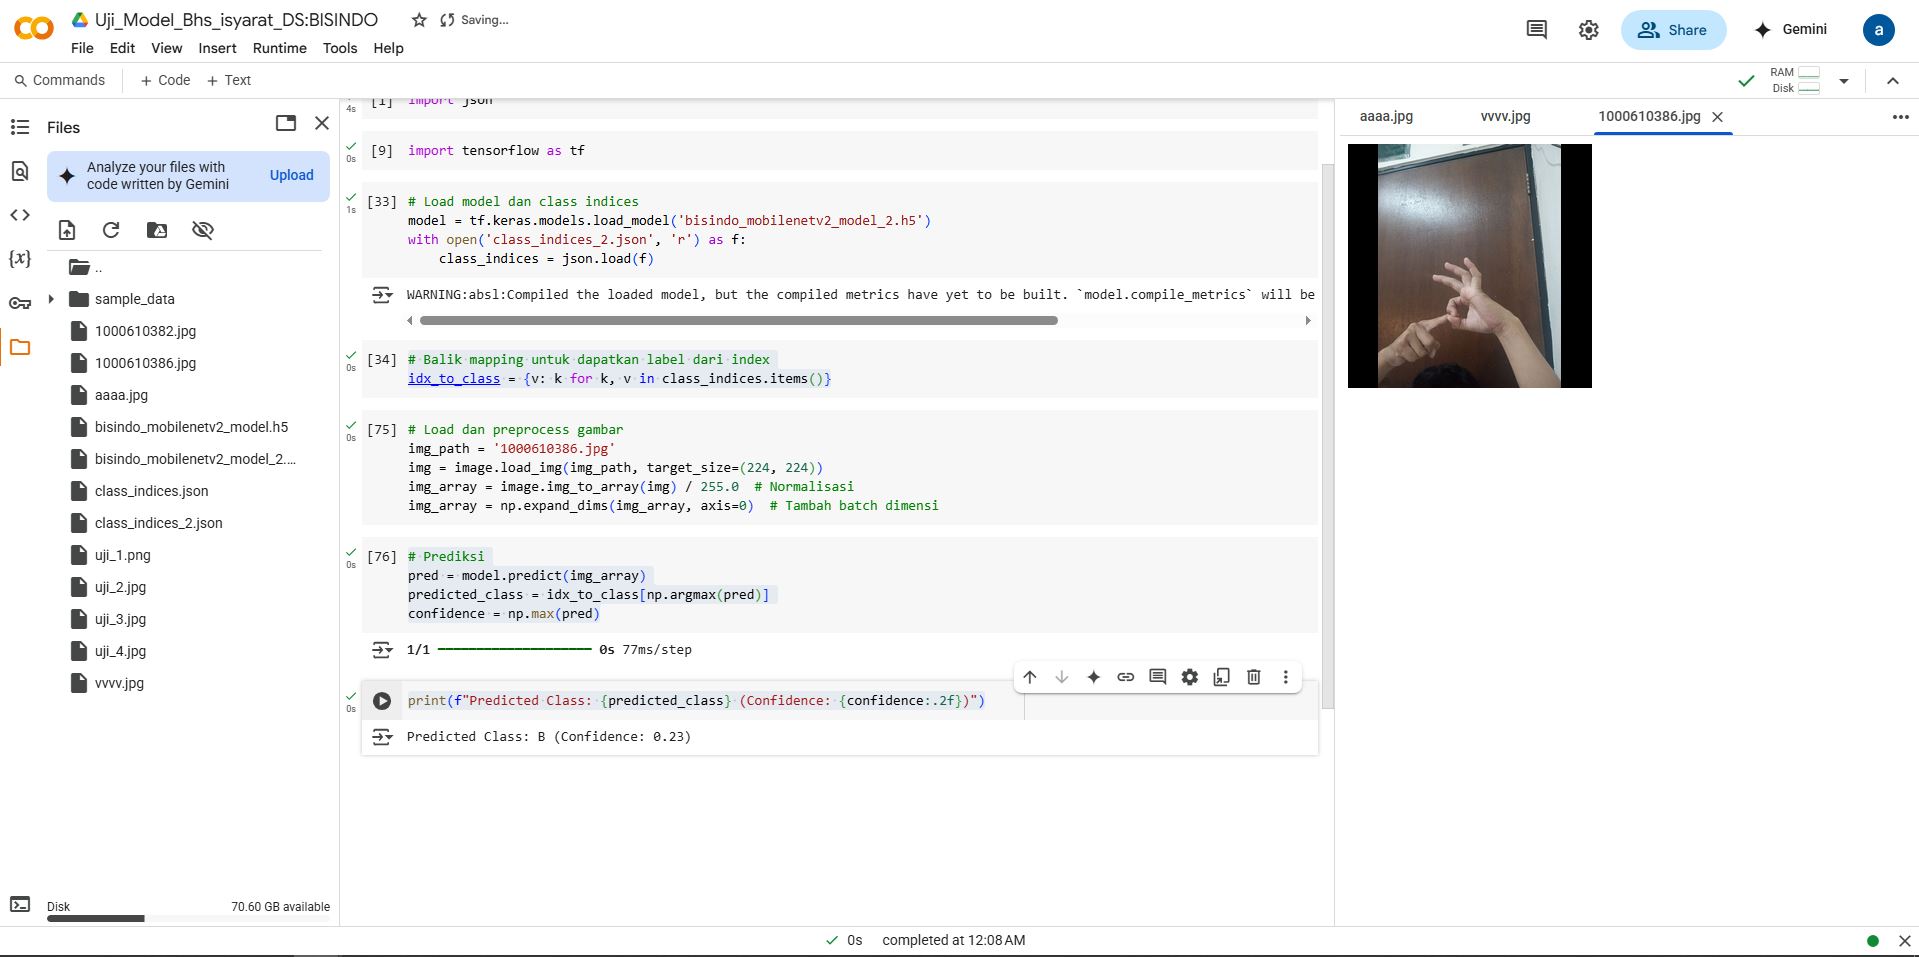The image size is (1919, 957).
Task: Click the Mount Drive folder icon
Action: tap(157, 230)
